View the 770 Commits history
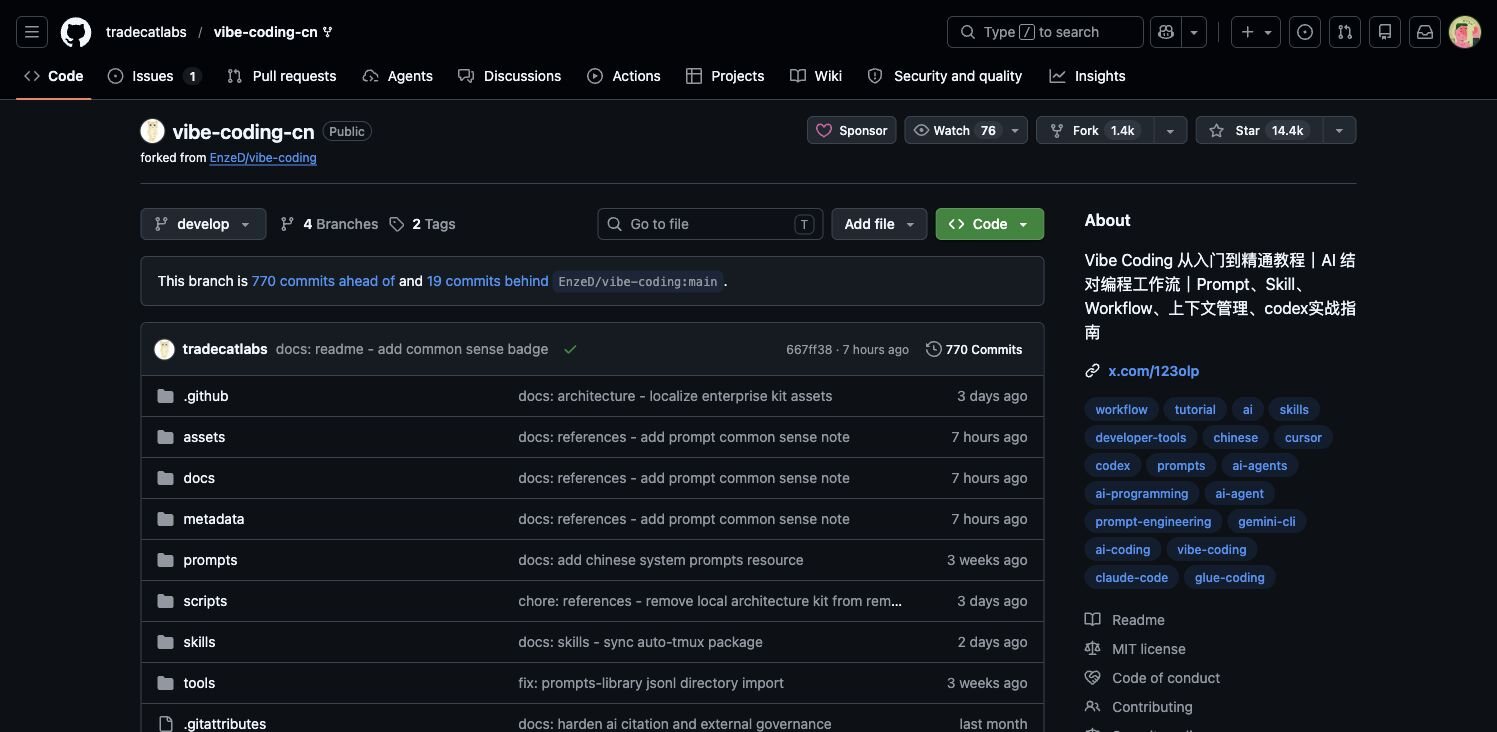Image resolution: width=1497 pixels, height=732 pixels. (974, 349)
